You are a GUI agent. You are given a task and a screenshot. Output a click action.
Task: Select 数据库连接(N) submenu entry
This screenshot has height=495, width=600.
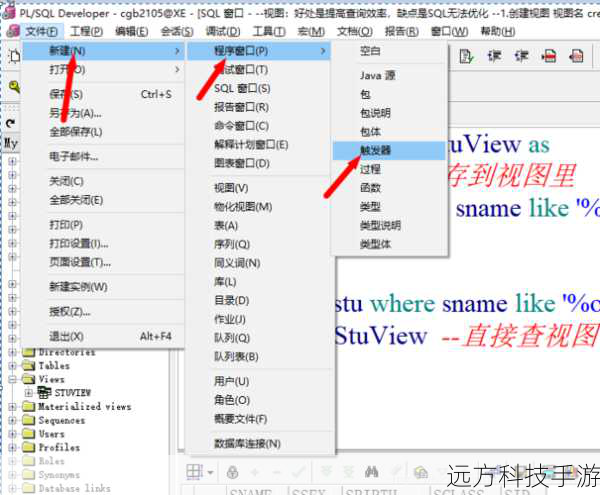pos(259,444)
